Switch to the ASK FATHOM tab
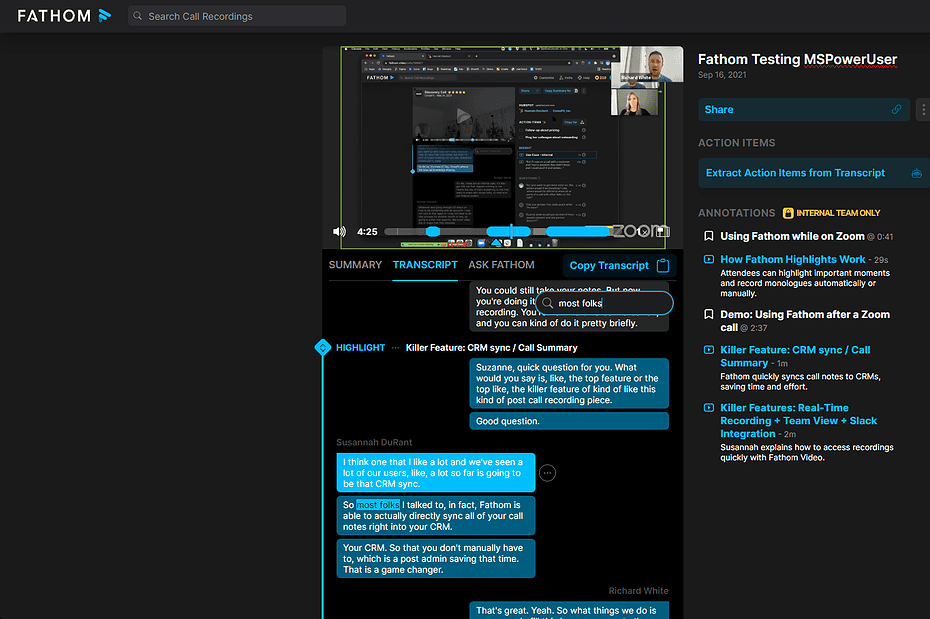 [x=501, y=265]
